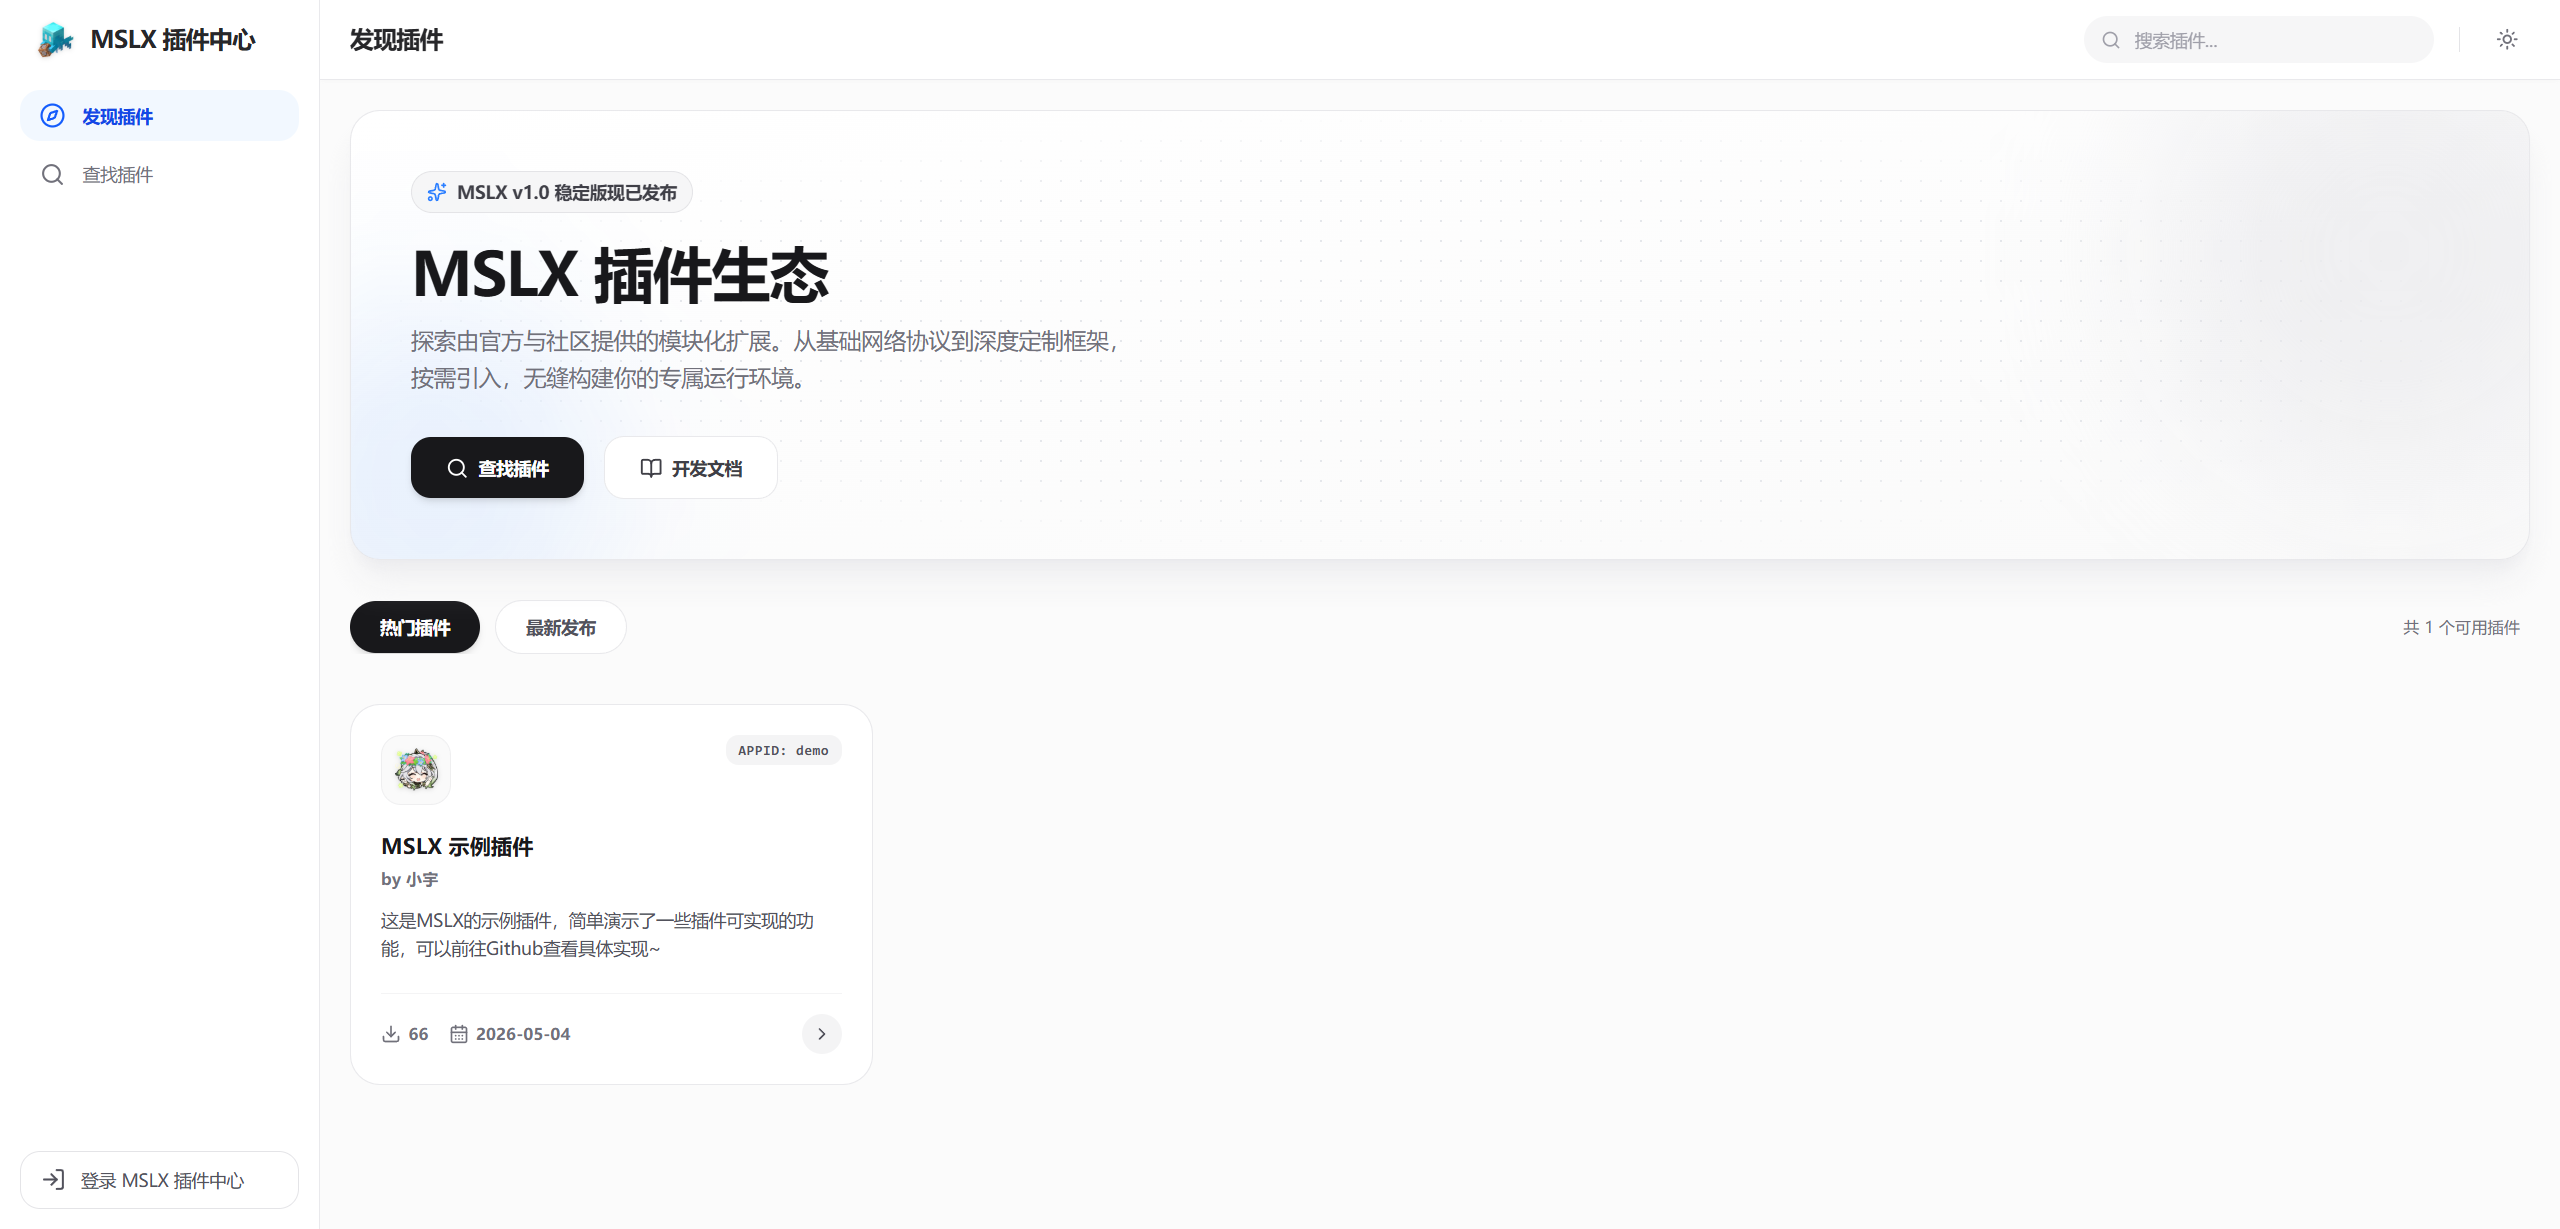Click the MSLX 插件生态 heading
The width and height of the screenshot is (2560, 1229).
(620, 275)
